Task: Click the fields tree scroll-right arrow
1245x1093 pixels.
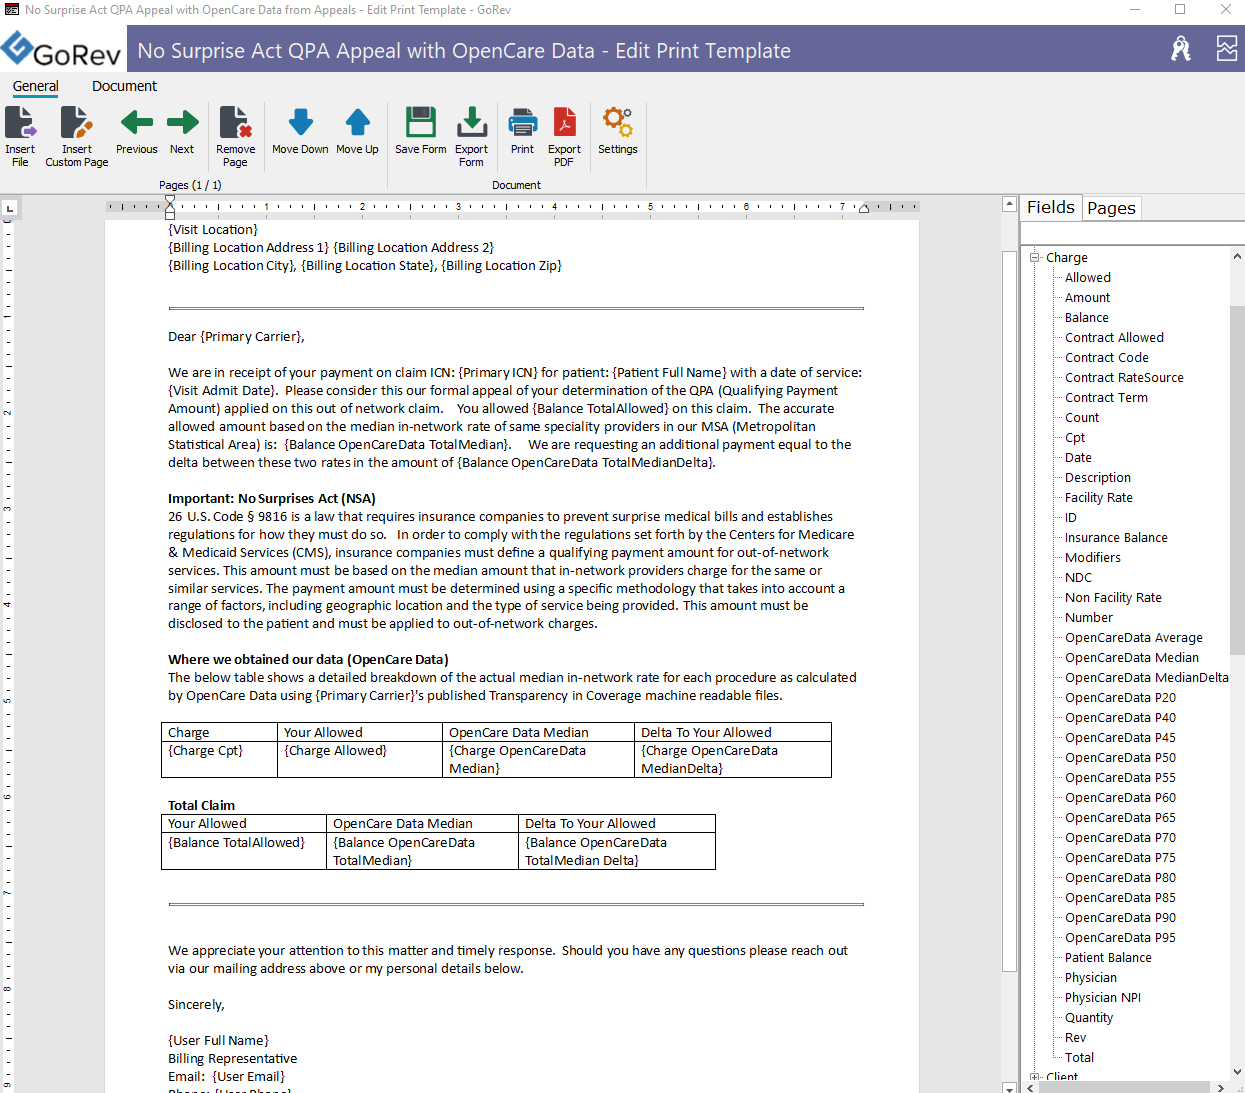Action: click(1220, 1087)
